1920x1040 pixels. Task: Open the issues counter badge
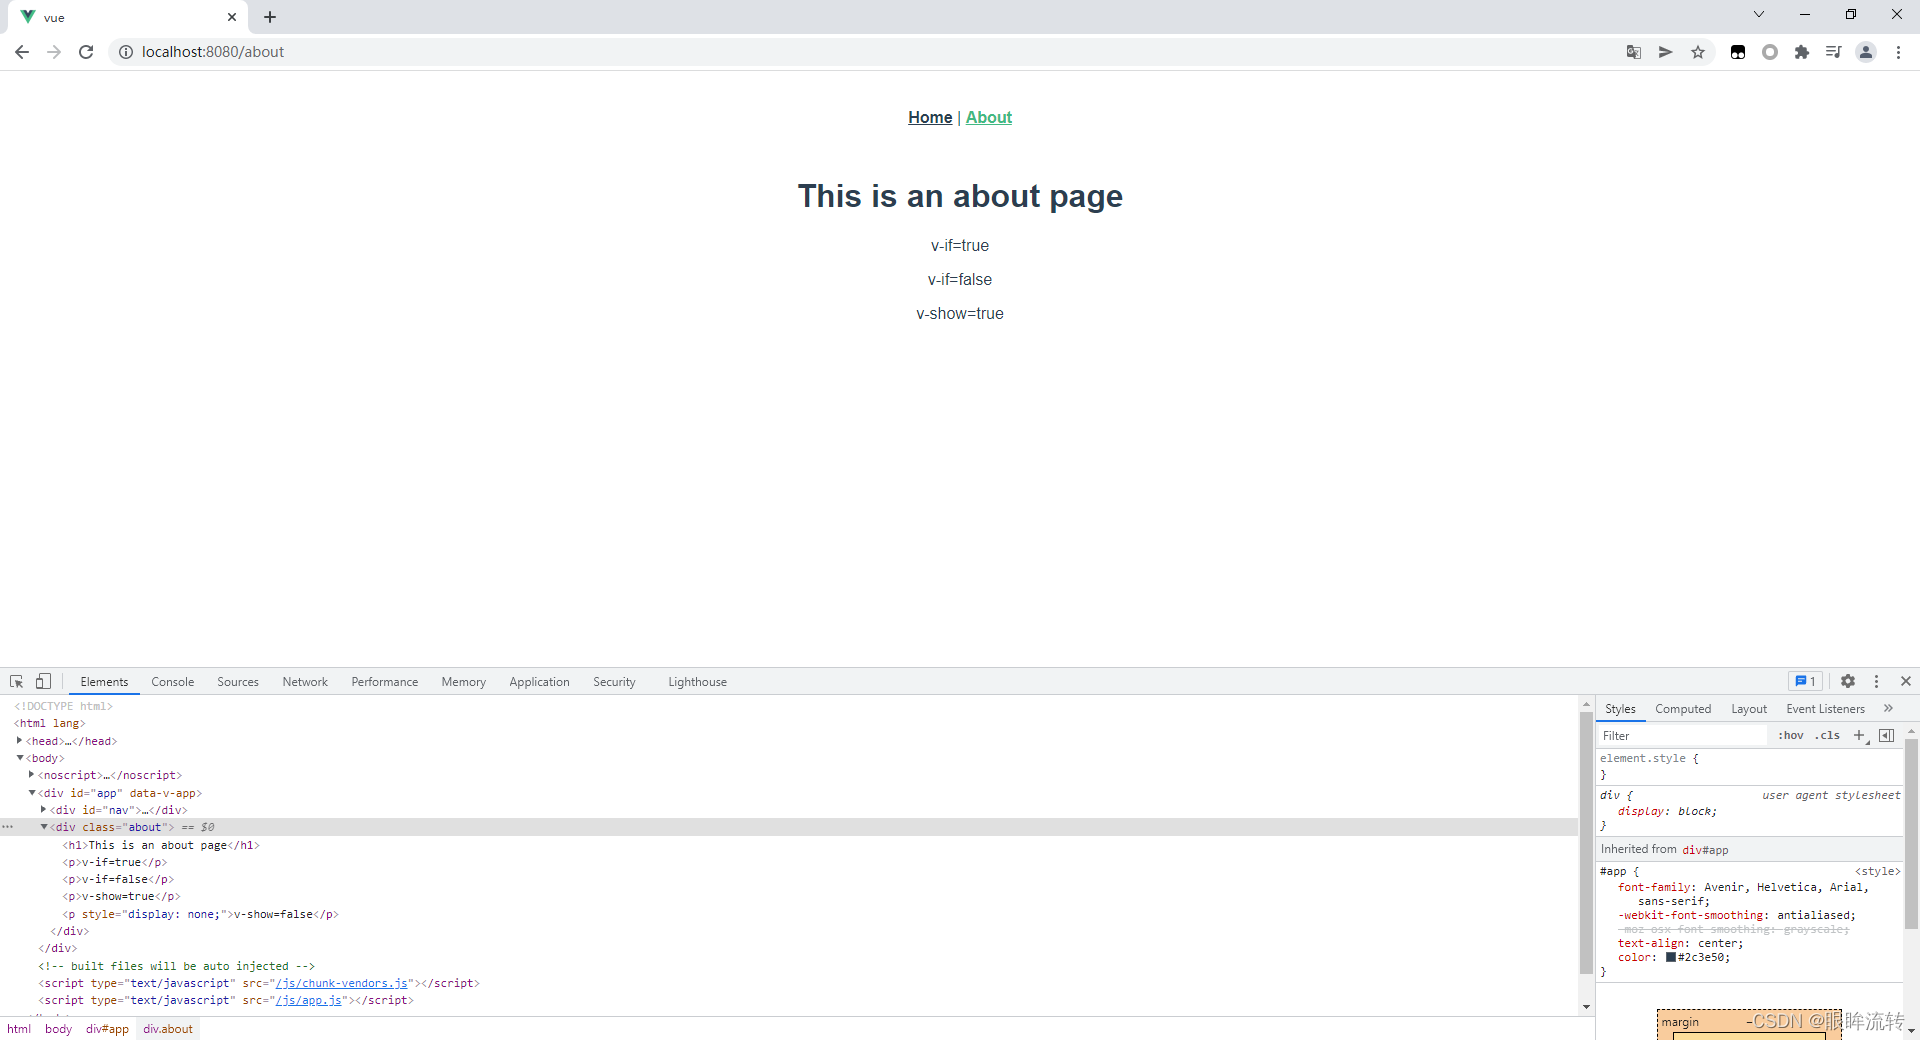click(x=1805, y=681)
